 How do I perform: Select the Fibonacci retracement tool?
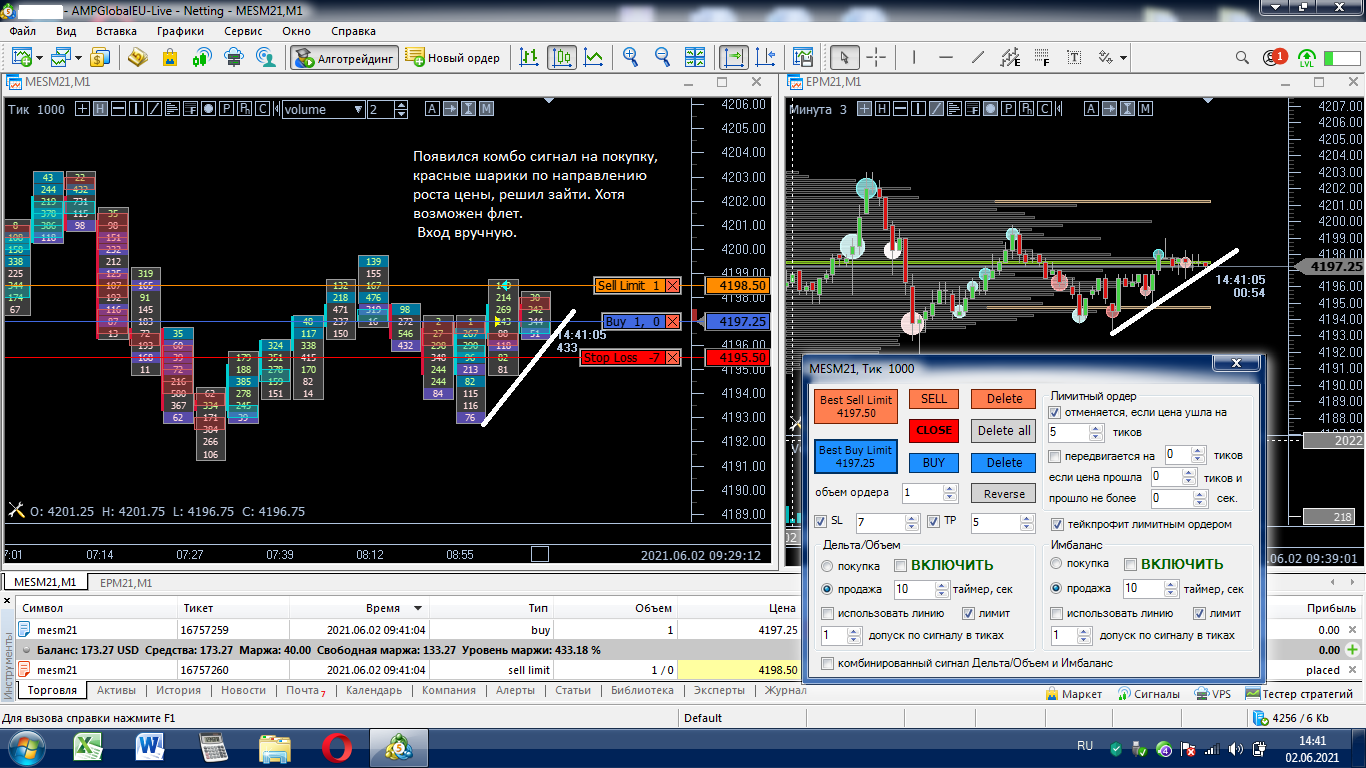tap(1043, 57)
